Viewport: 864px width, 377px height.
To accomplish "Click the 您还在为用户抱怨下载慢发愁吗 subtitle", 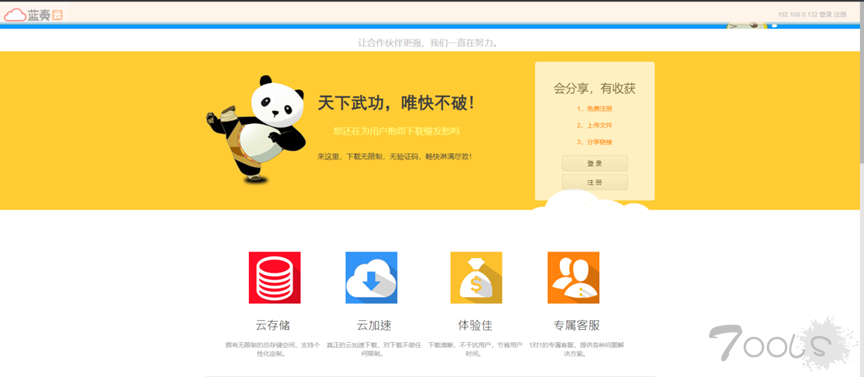I will (396, 131).
